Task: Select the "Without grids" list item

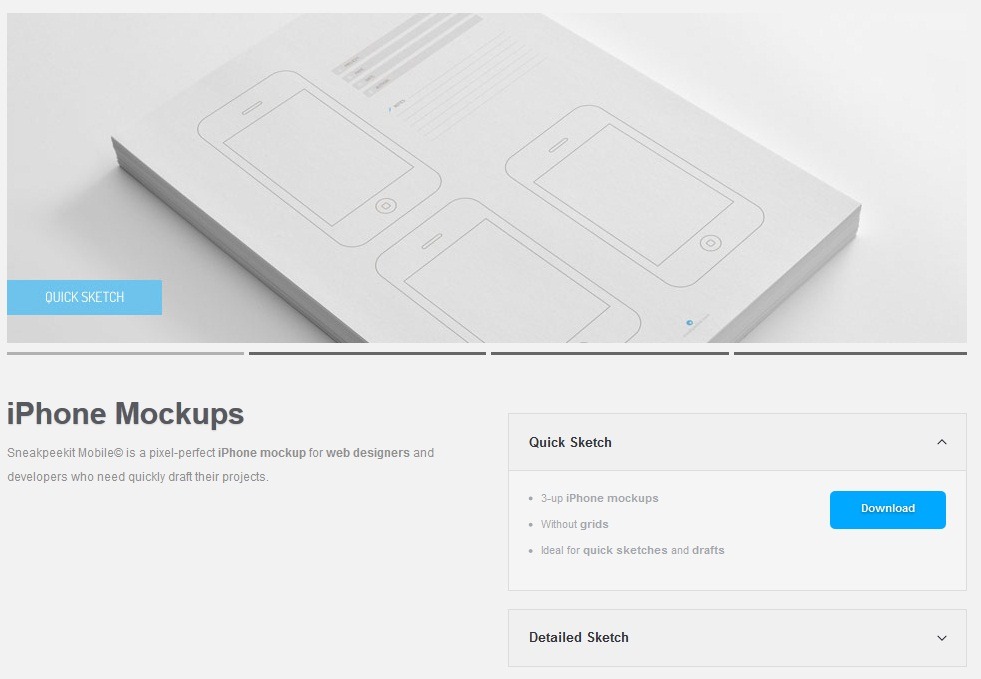Action: (574, 524)
